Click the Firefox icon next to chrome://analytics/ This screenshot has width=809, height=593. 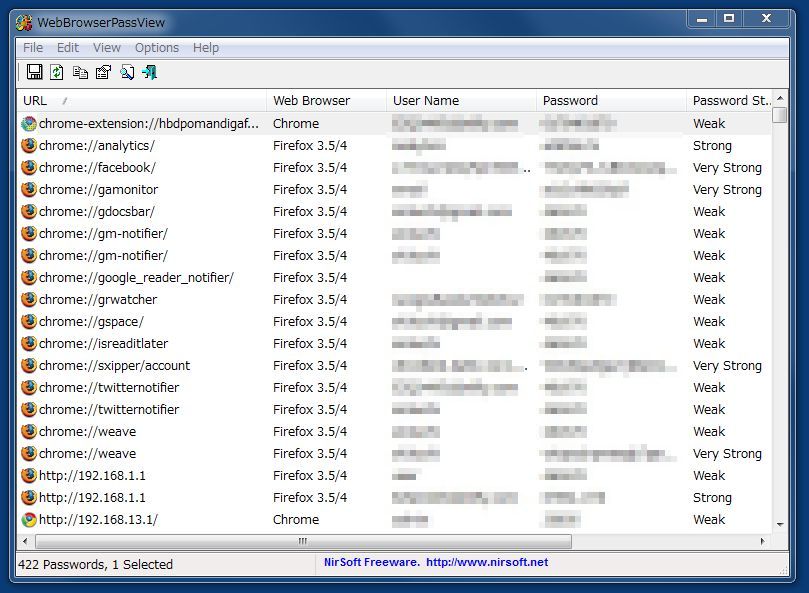point(29,146)
